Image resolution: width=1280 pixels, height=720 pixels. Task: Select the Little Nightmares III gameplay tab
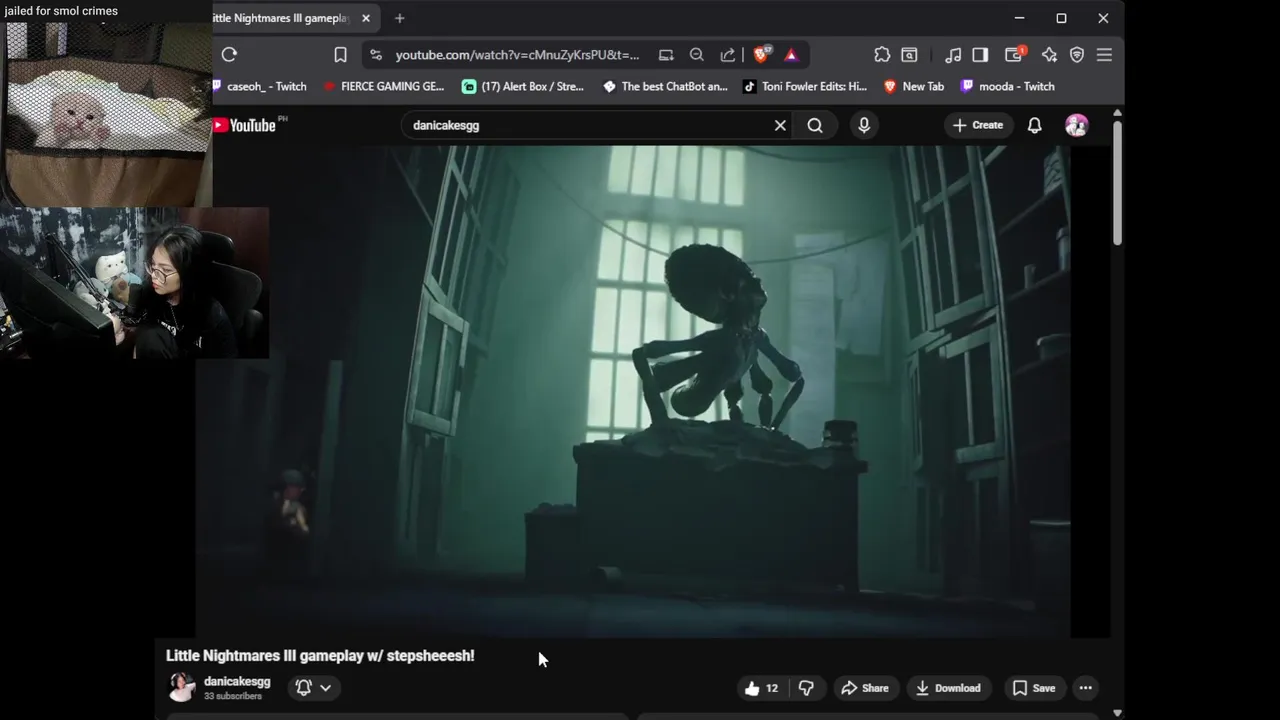pos(281,18)
